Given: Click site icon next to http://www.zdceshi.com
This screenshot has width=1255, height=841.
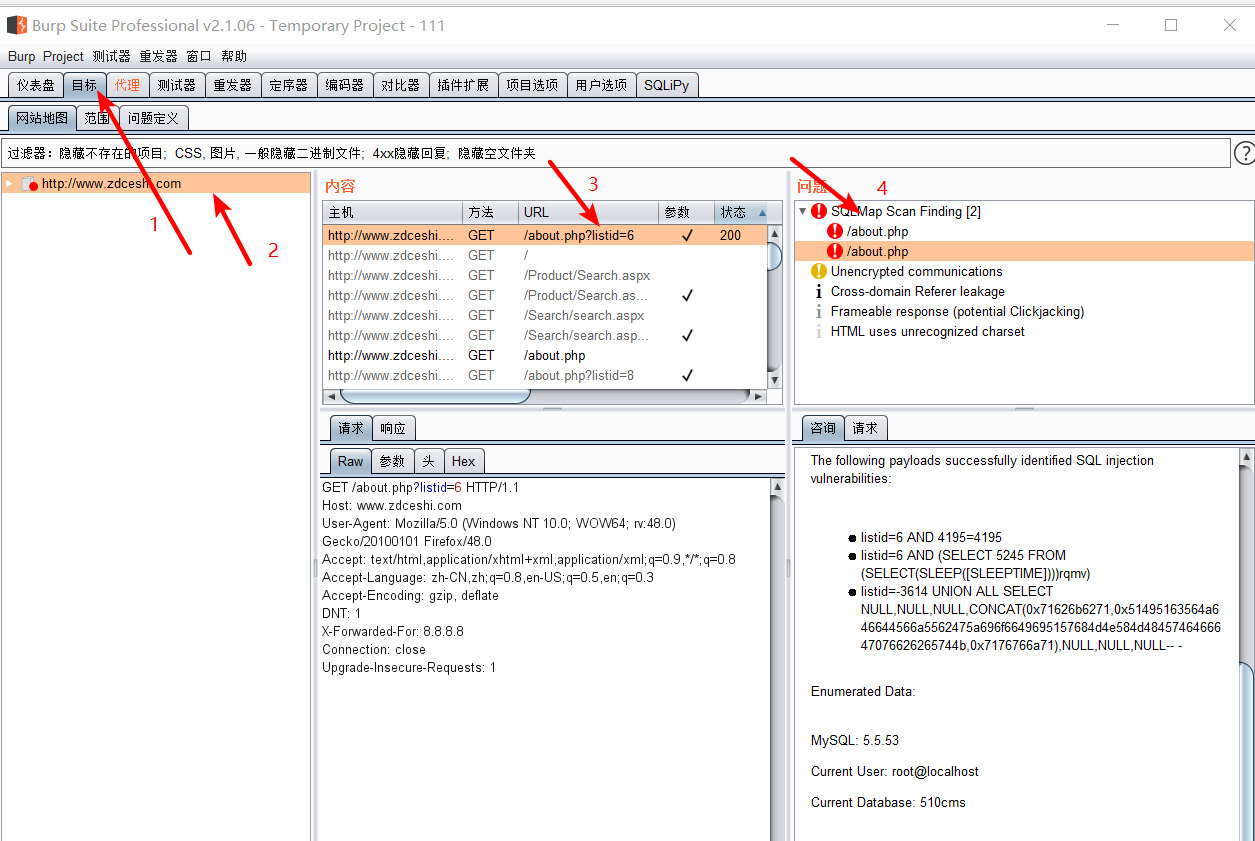Looking at the screenshot, I should (x=29, y=184).
